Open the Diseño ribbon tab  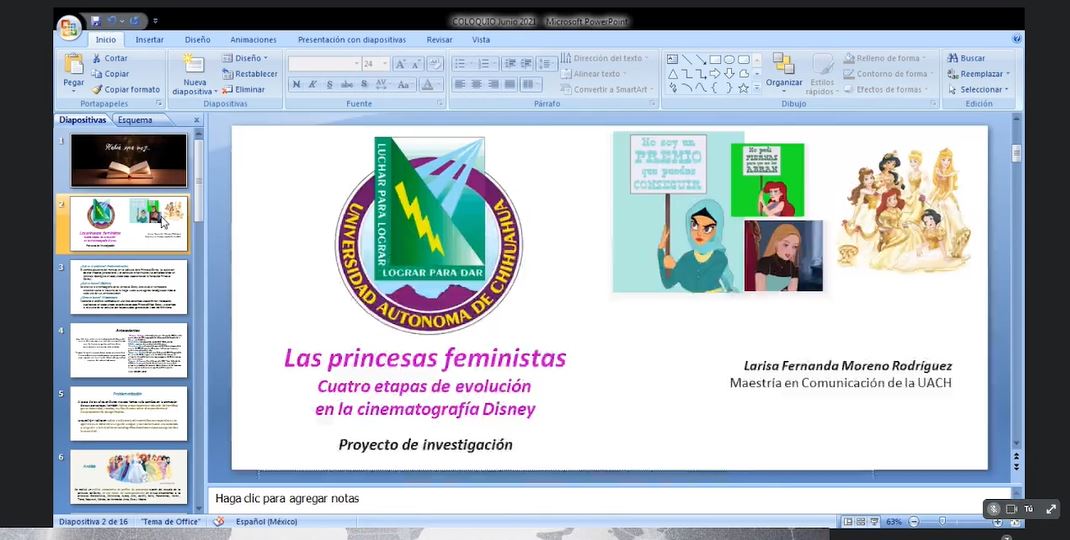click(x=197, y=40)
